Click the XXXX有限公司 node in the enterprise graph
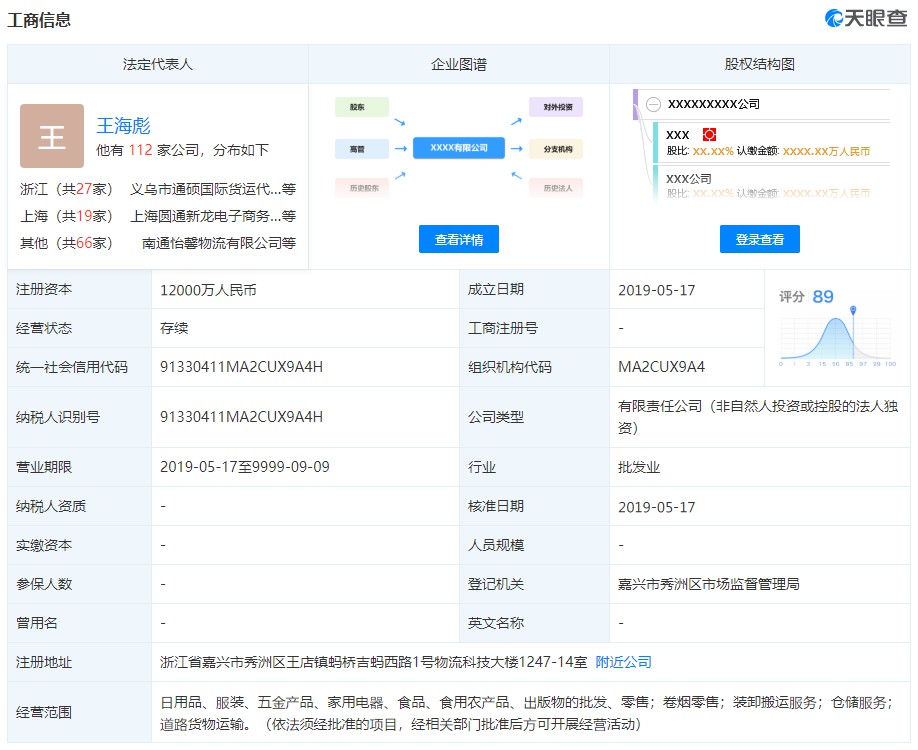 click(x=458, y=146)
